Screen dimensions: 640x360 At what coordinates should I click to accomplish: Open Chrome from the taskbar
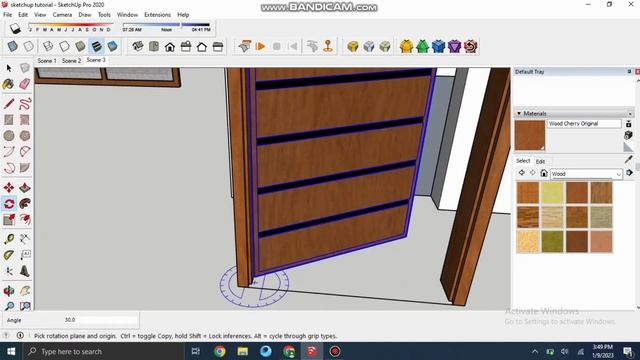tap(220, 351)
